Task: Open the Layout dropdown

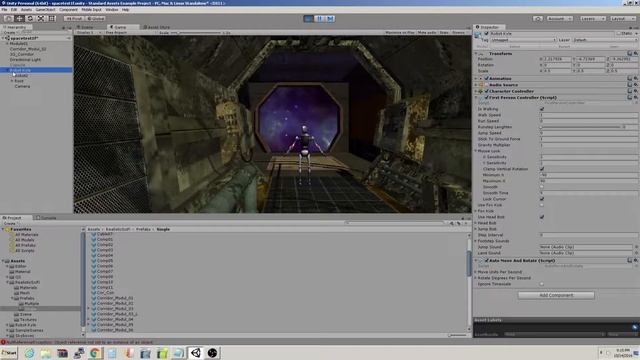Action: 623,18
